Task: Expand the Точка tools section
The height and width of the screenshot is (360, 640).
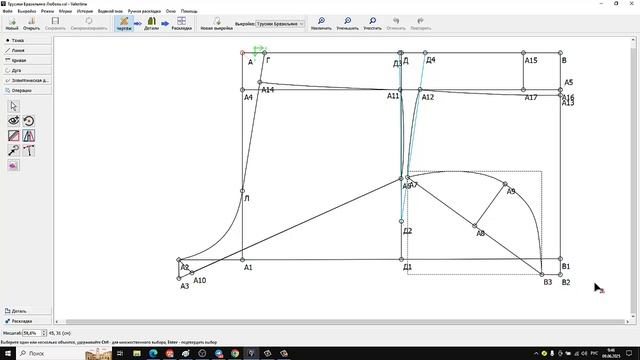Action: point(27,40)
